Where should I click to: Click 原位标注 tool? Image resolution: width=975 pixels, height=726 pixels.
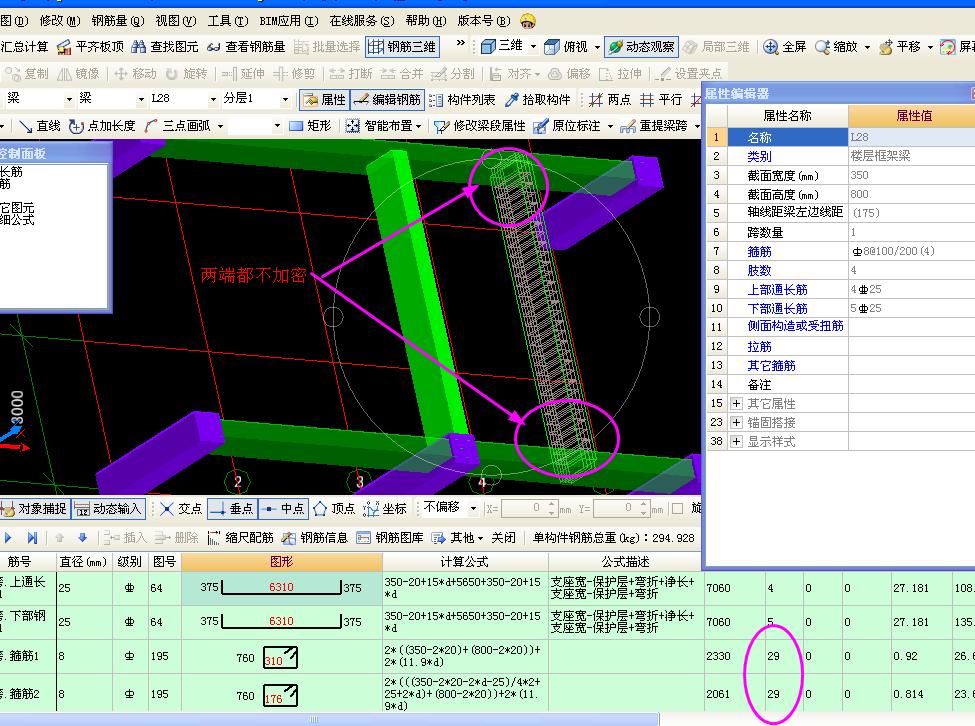coord(568,126)
